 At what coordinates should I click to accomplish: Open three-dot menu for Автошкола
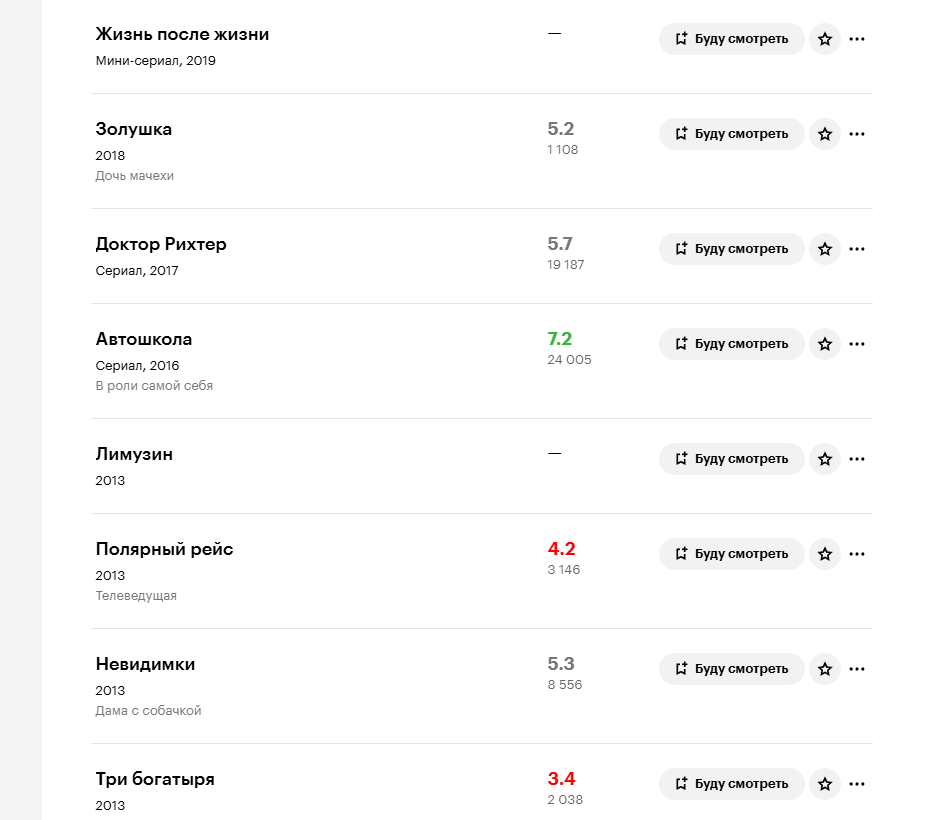click(857, 344)
